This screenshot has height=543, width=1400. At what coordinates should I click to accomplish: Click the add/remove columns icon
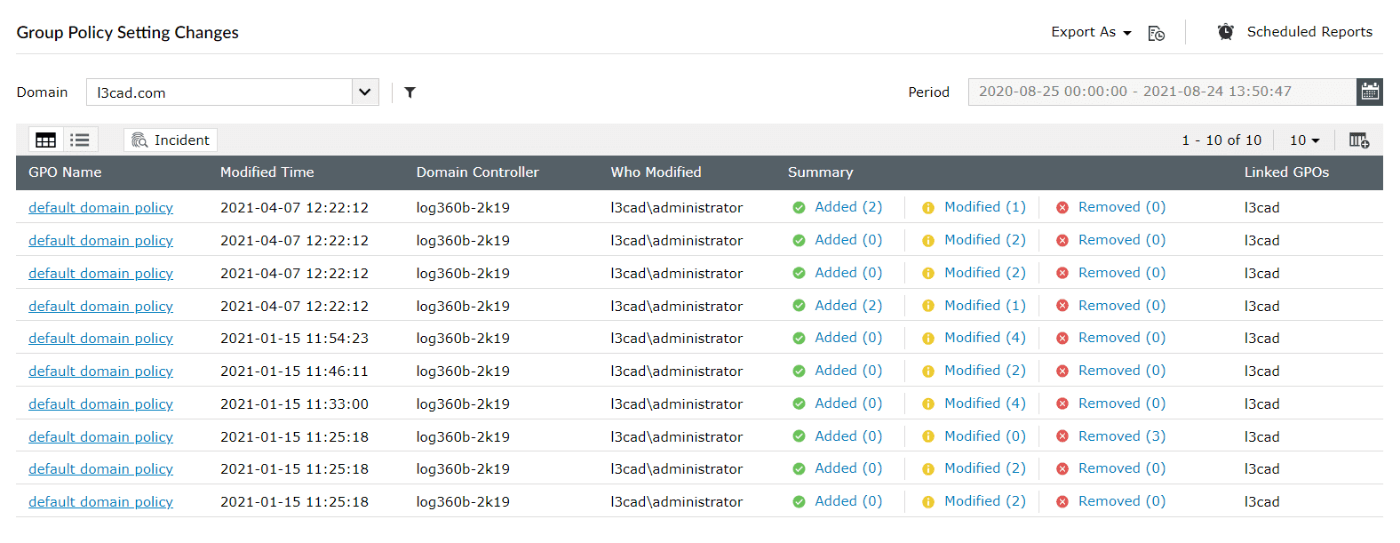pos(1359,140)
